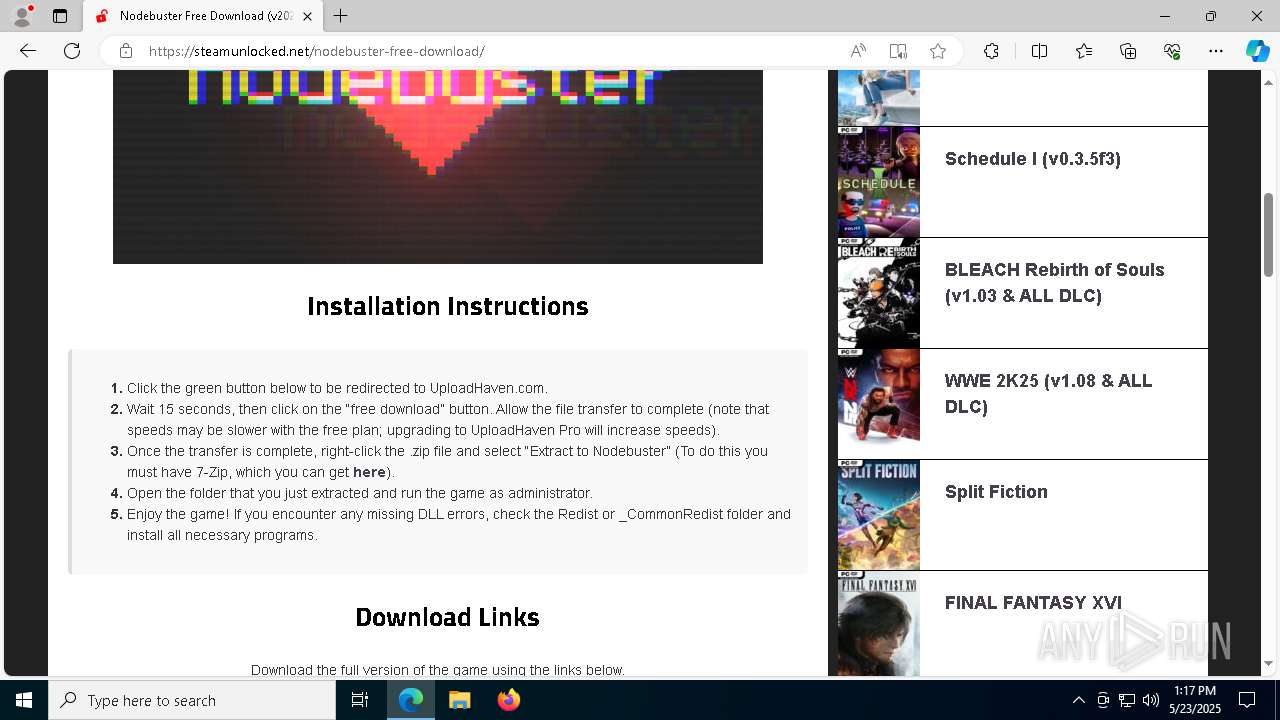Open BLEACH Rebirth of Souls link

pos(1054,283)
